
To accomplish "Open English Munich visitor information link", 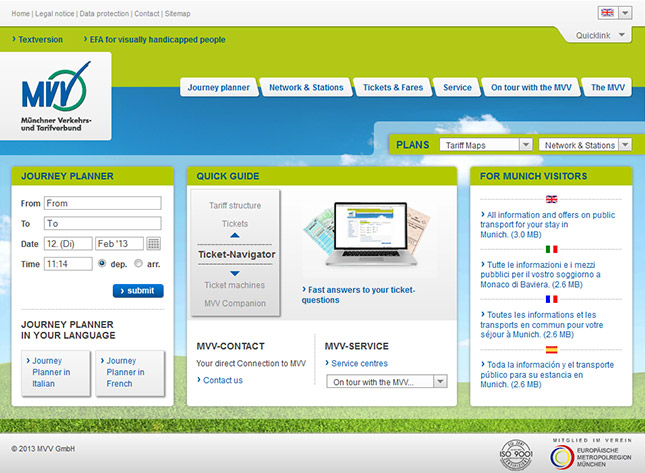I will [x=548, y=225].
